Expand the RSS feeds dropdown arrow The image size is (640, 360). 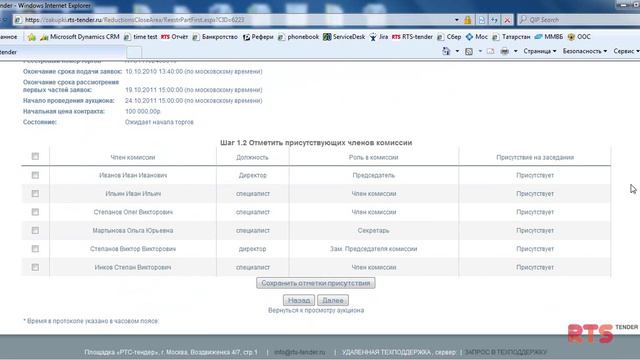(x=480, y=51)
